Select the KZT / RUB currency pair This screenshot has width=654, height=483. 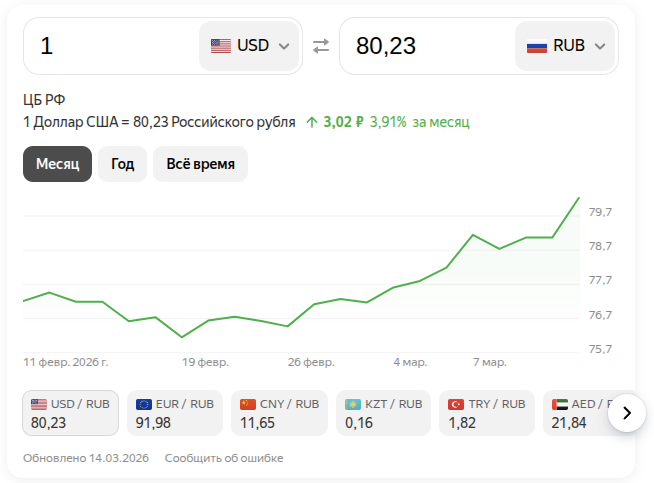(383, 413)
